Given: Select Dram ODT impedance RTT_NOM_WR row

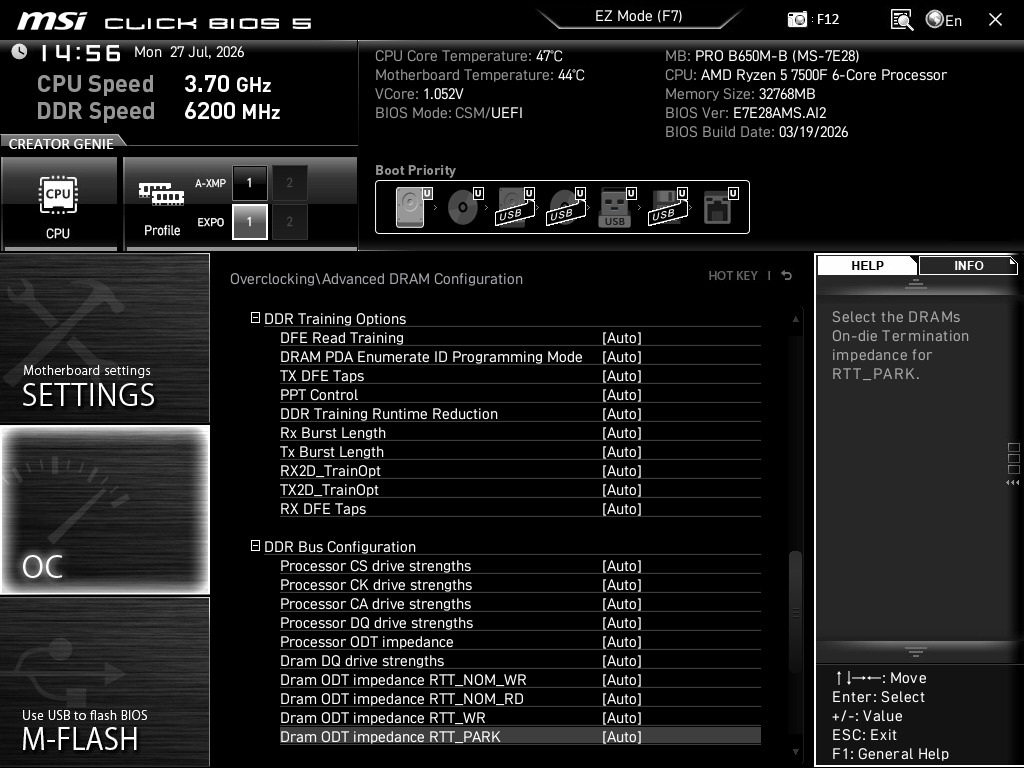Looking at the screenshot, I should click(x=520, y=679).
